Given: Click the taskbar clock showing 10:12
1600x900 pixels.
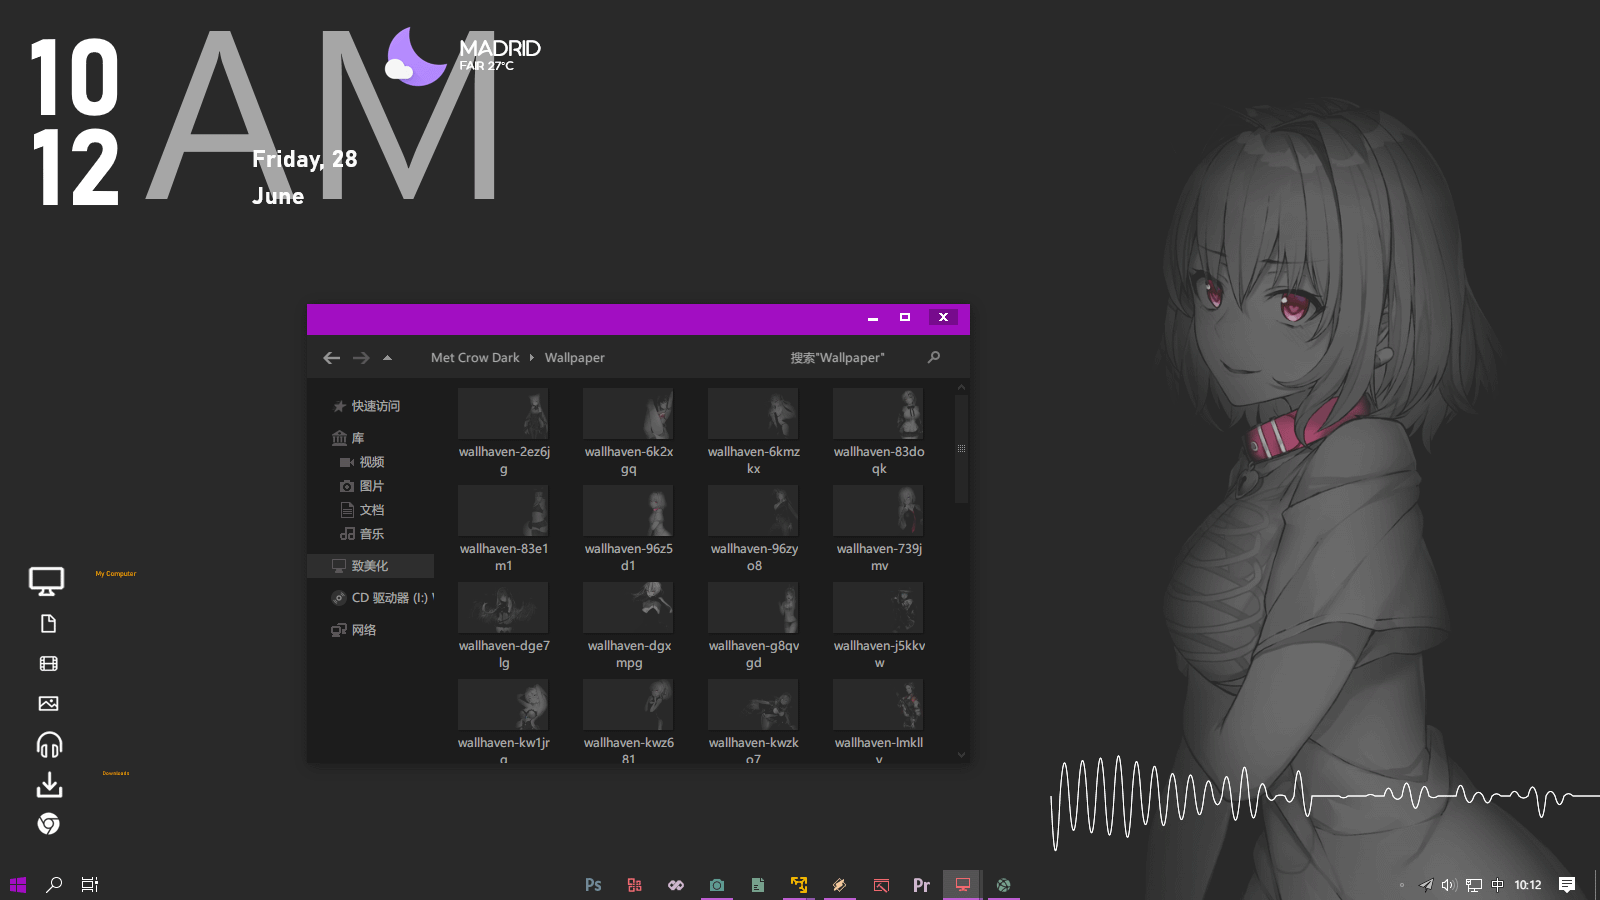Looking at the screenshot, I should pos(1528,885).
